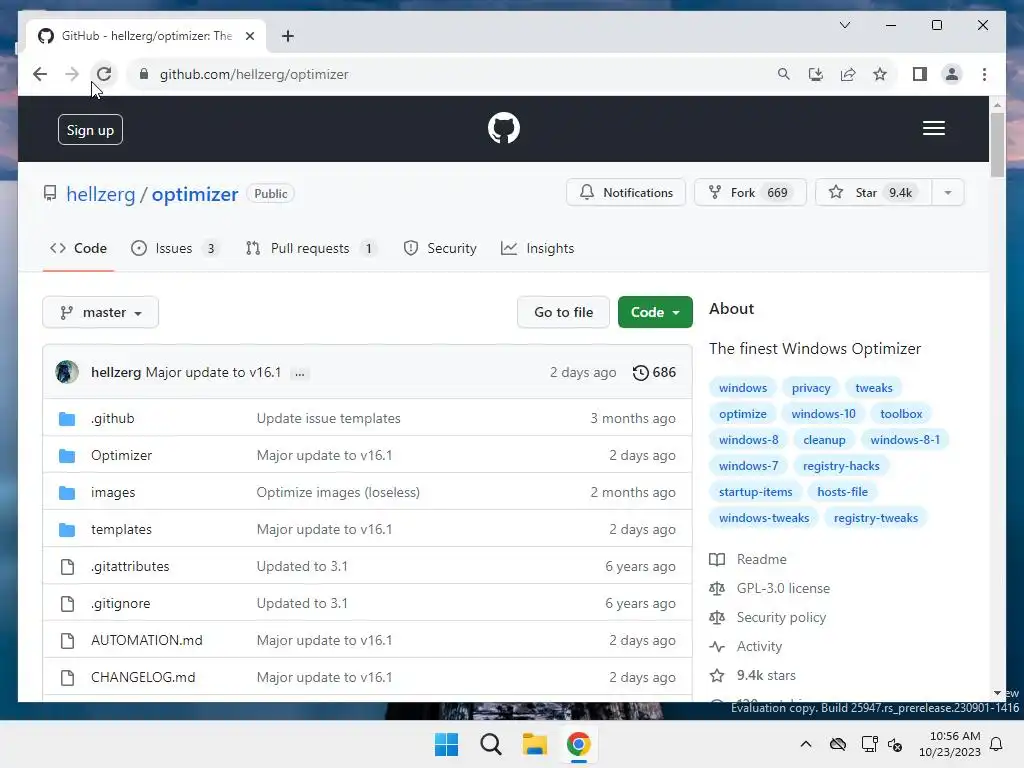Click hellzerg's avatar in the latest commit row
The image size is (1024, 768).
[x=67, y=372]
